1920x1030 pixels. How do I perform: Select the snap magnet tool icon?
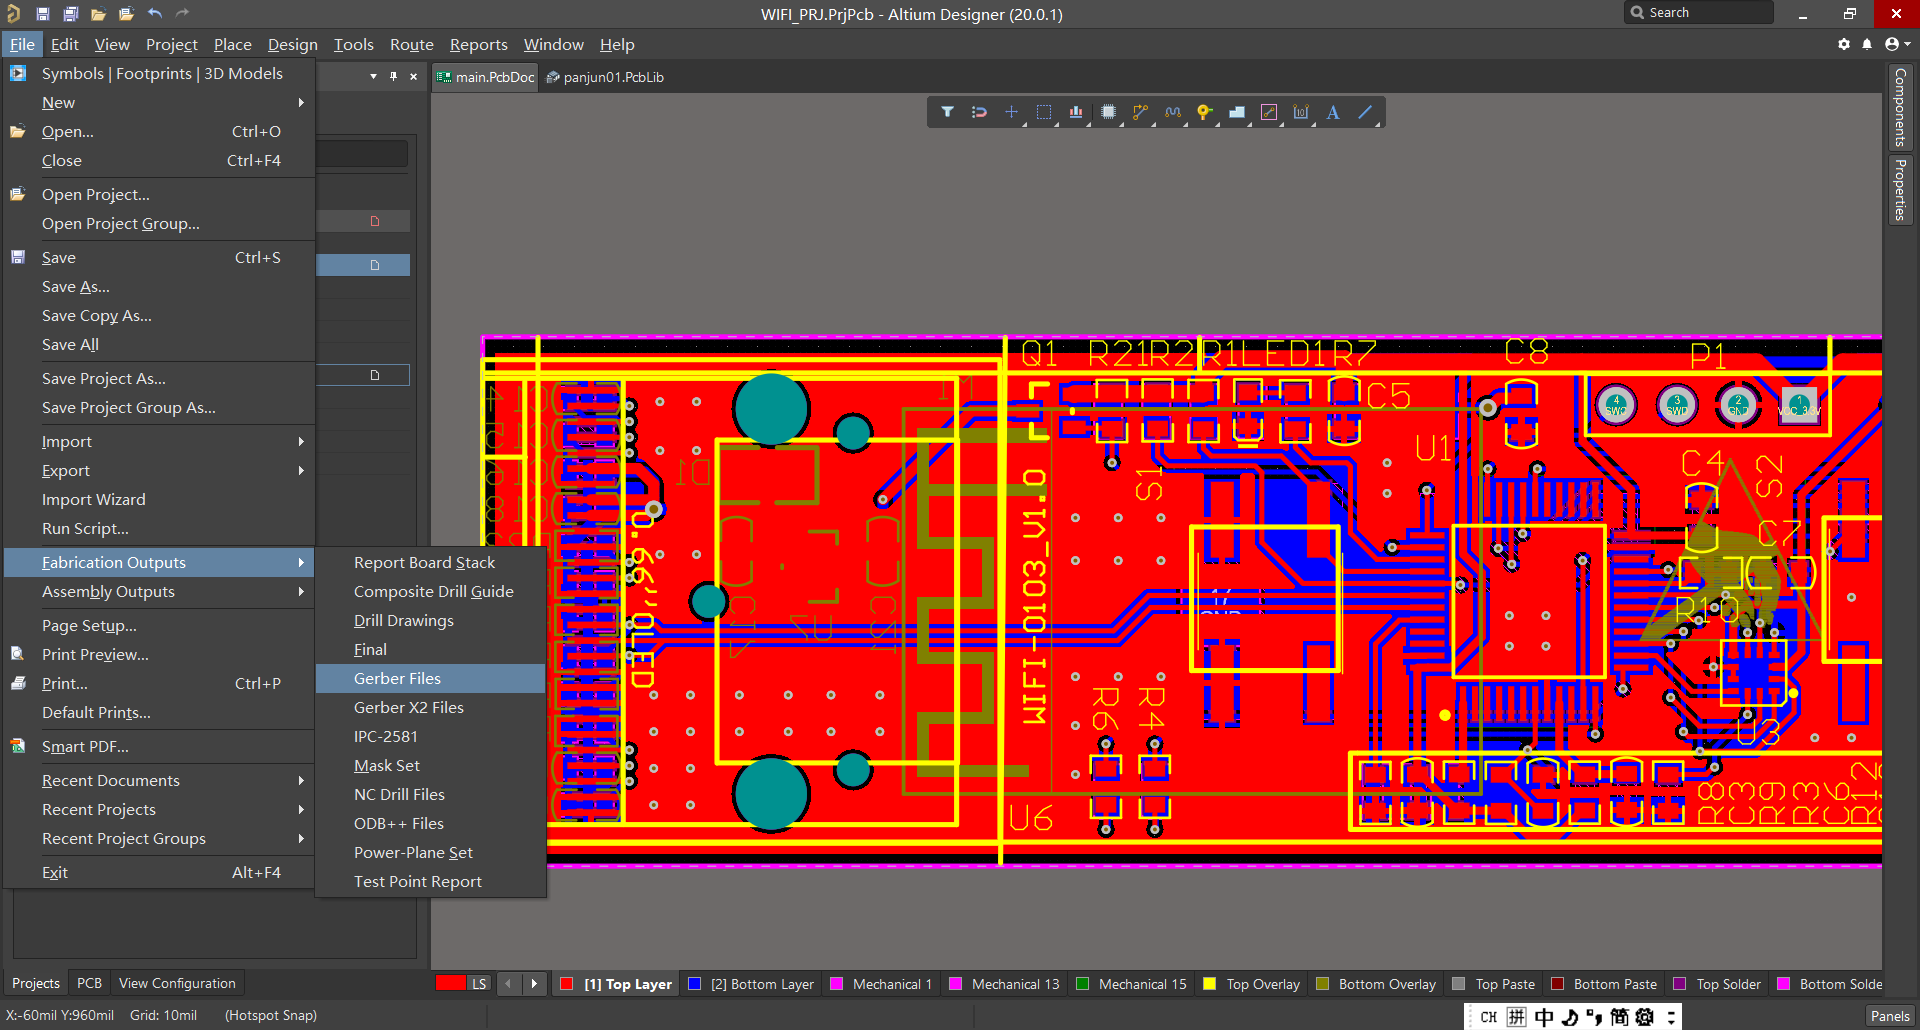pyautogui.click(x=979, y=112)
